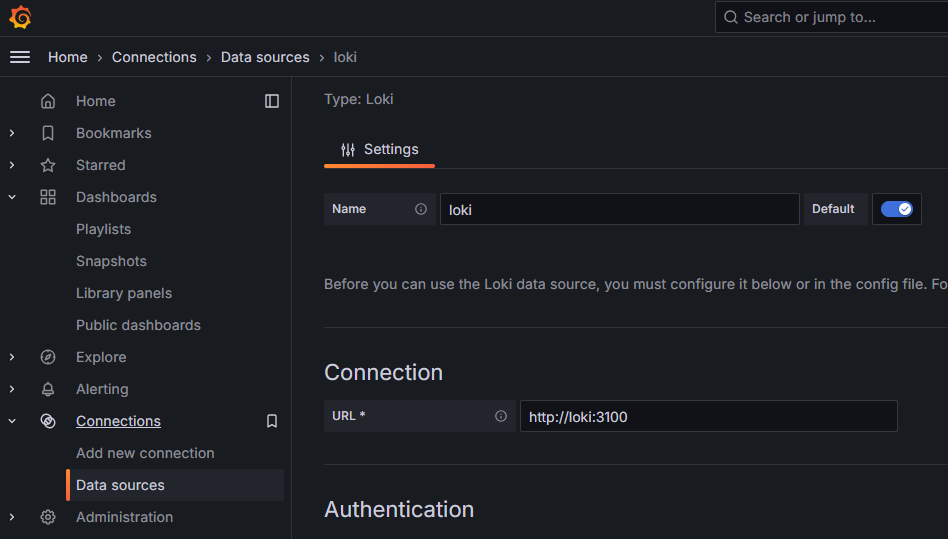The width and height of the screenshot is (948, 539).
Task: Click the Alerting bell icon
Action: click(x=48, y=389)
